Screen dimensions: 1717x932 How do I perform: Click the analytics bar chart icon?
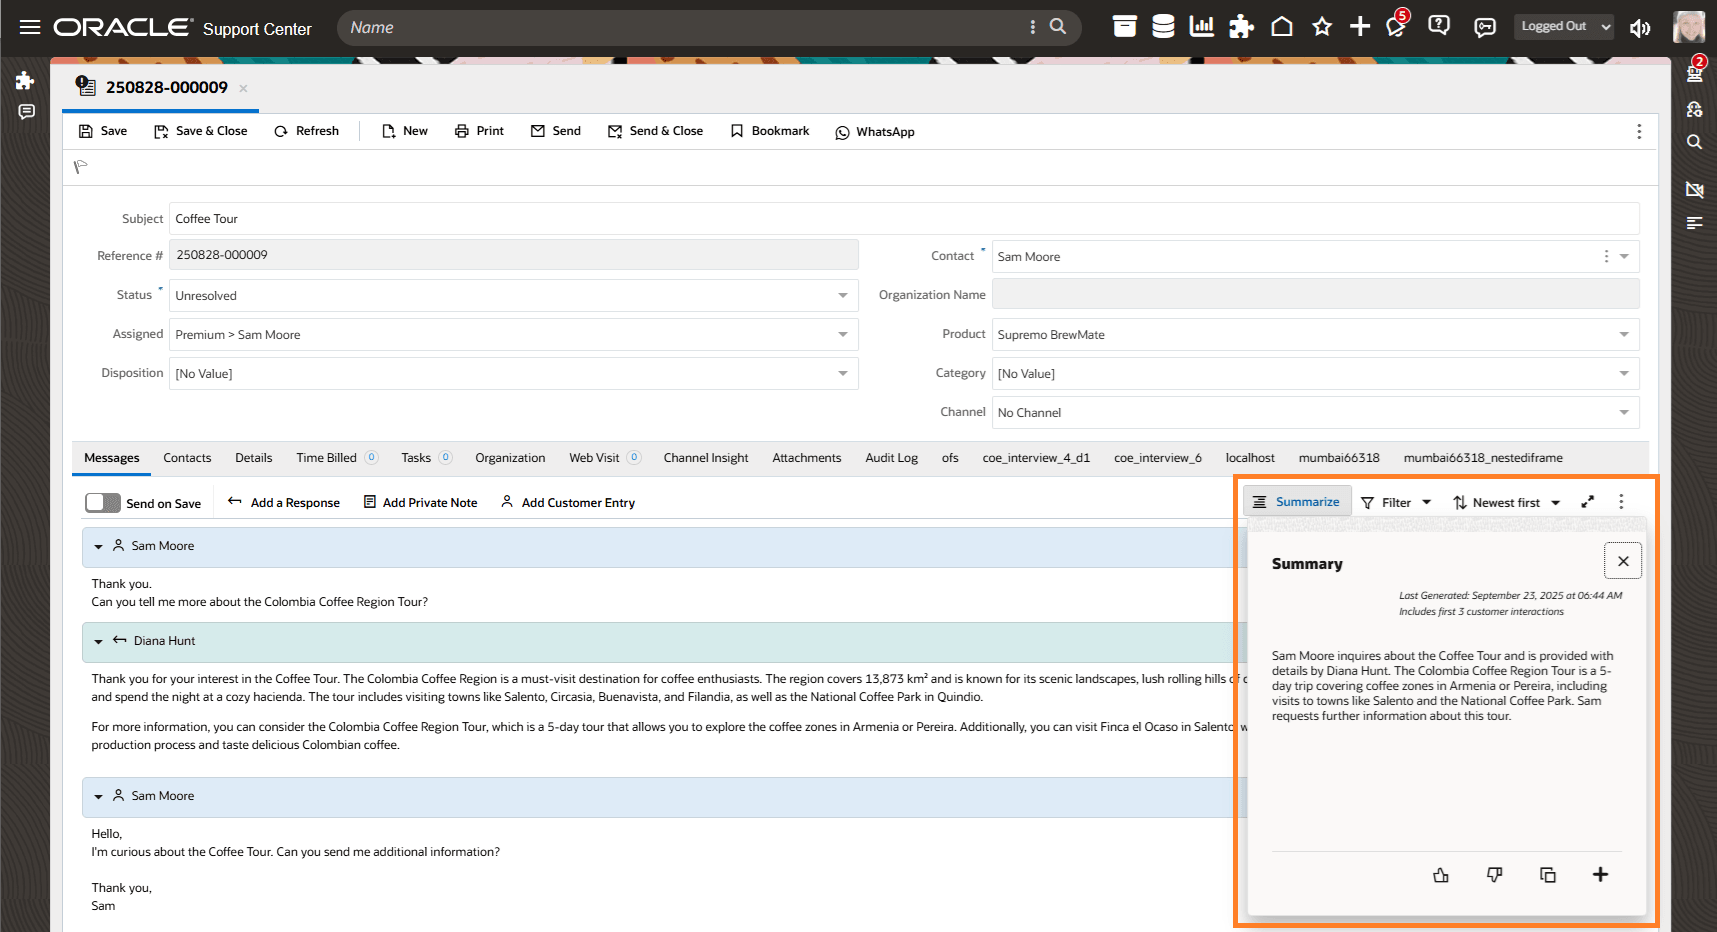1202,27
